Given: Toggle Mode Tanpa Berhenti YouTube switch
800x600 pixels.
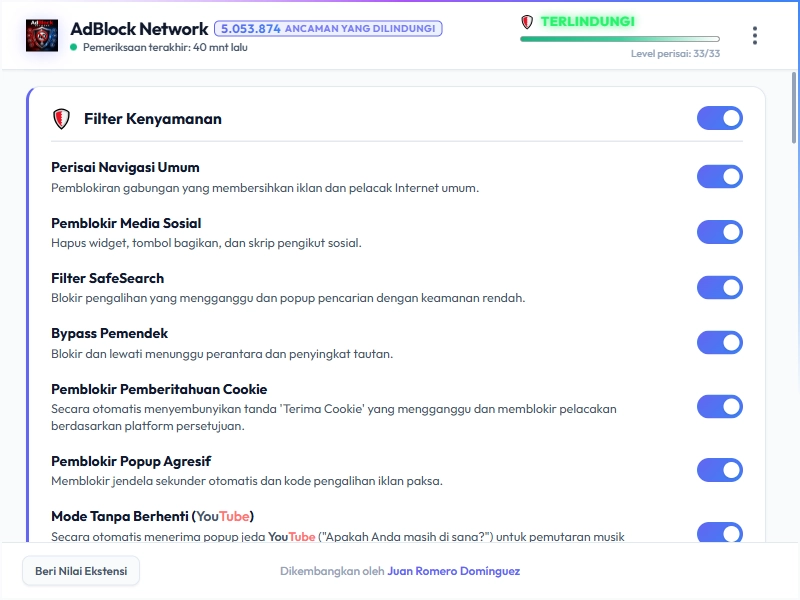Looking at the screenshot, I should (719, 532).
